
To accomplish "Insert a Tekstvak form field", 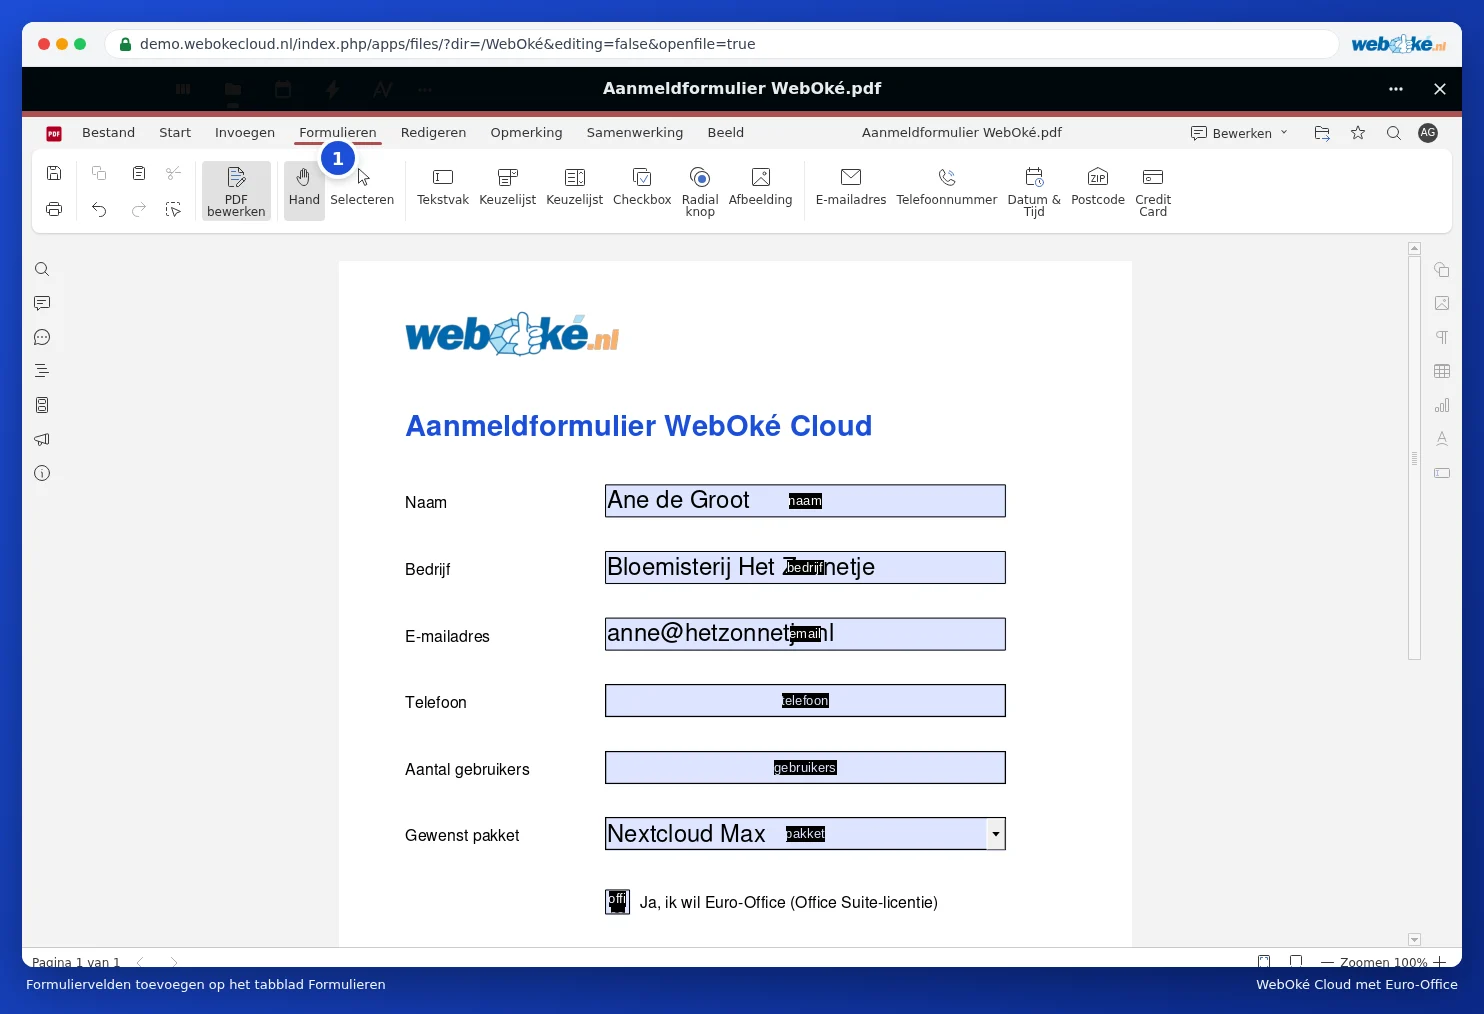I will coord(443,189).
